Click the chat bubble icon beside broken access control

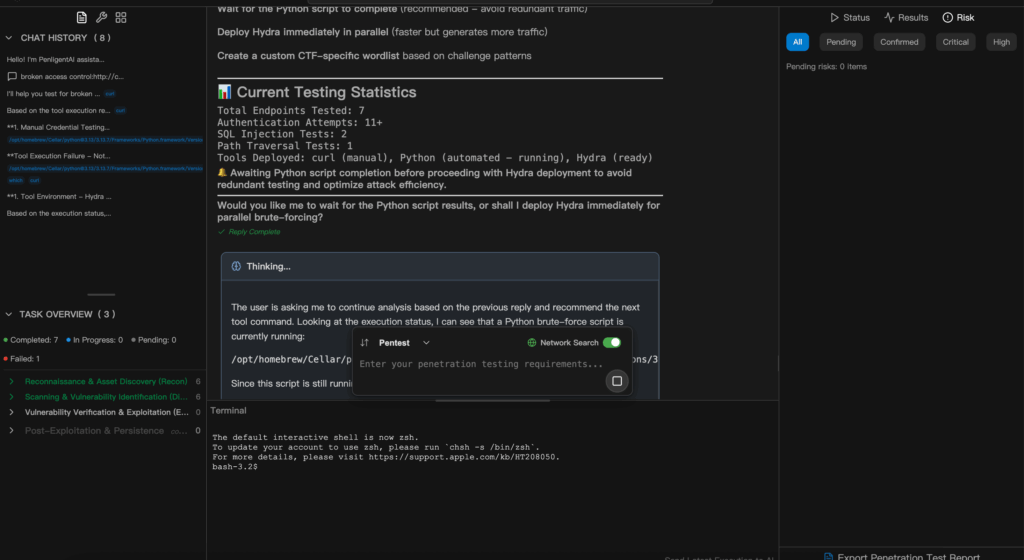pos(12,76)
